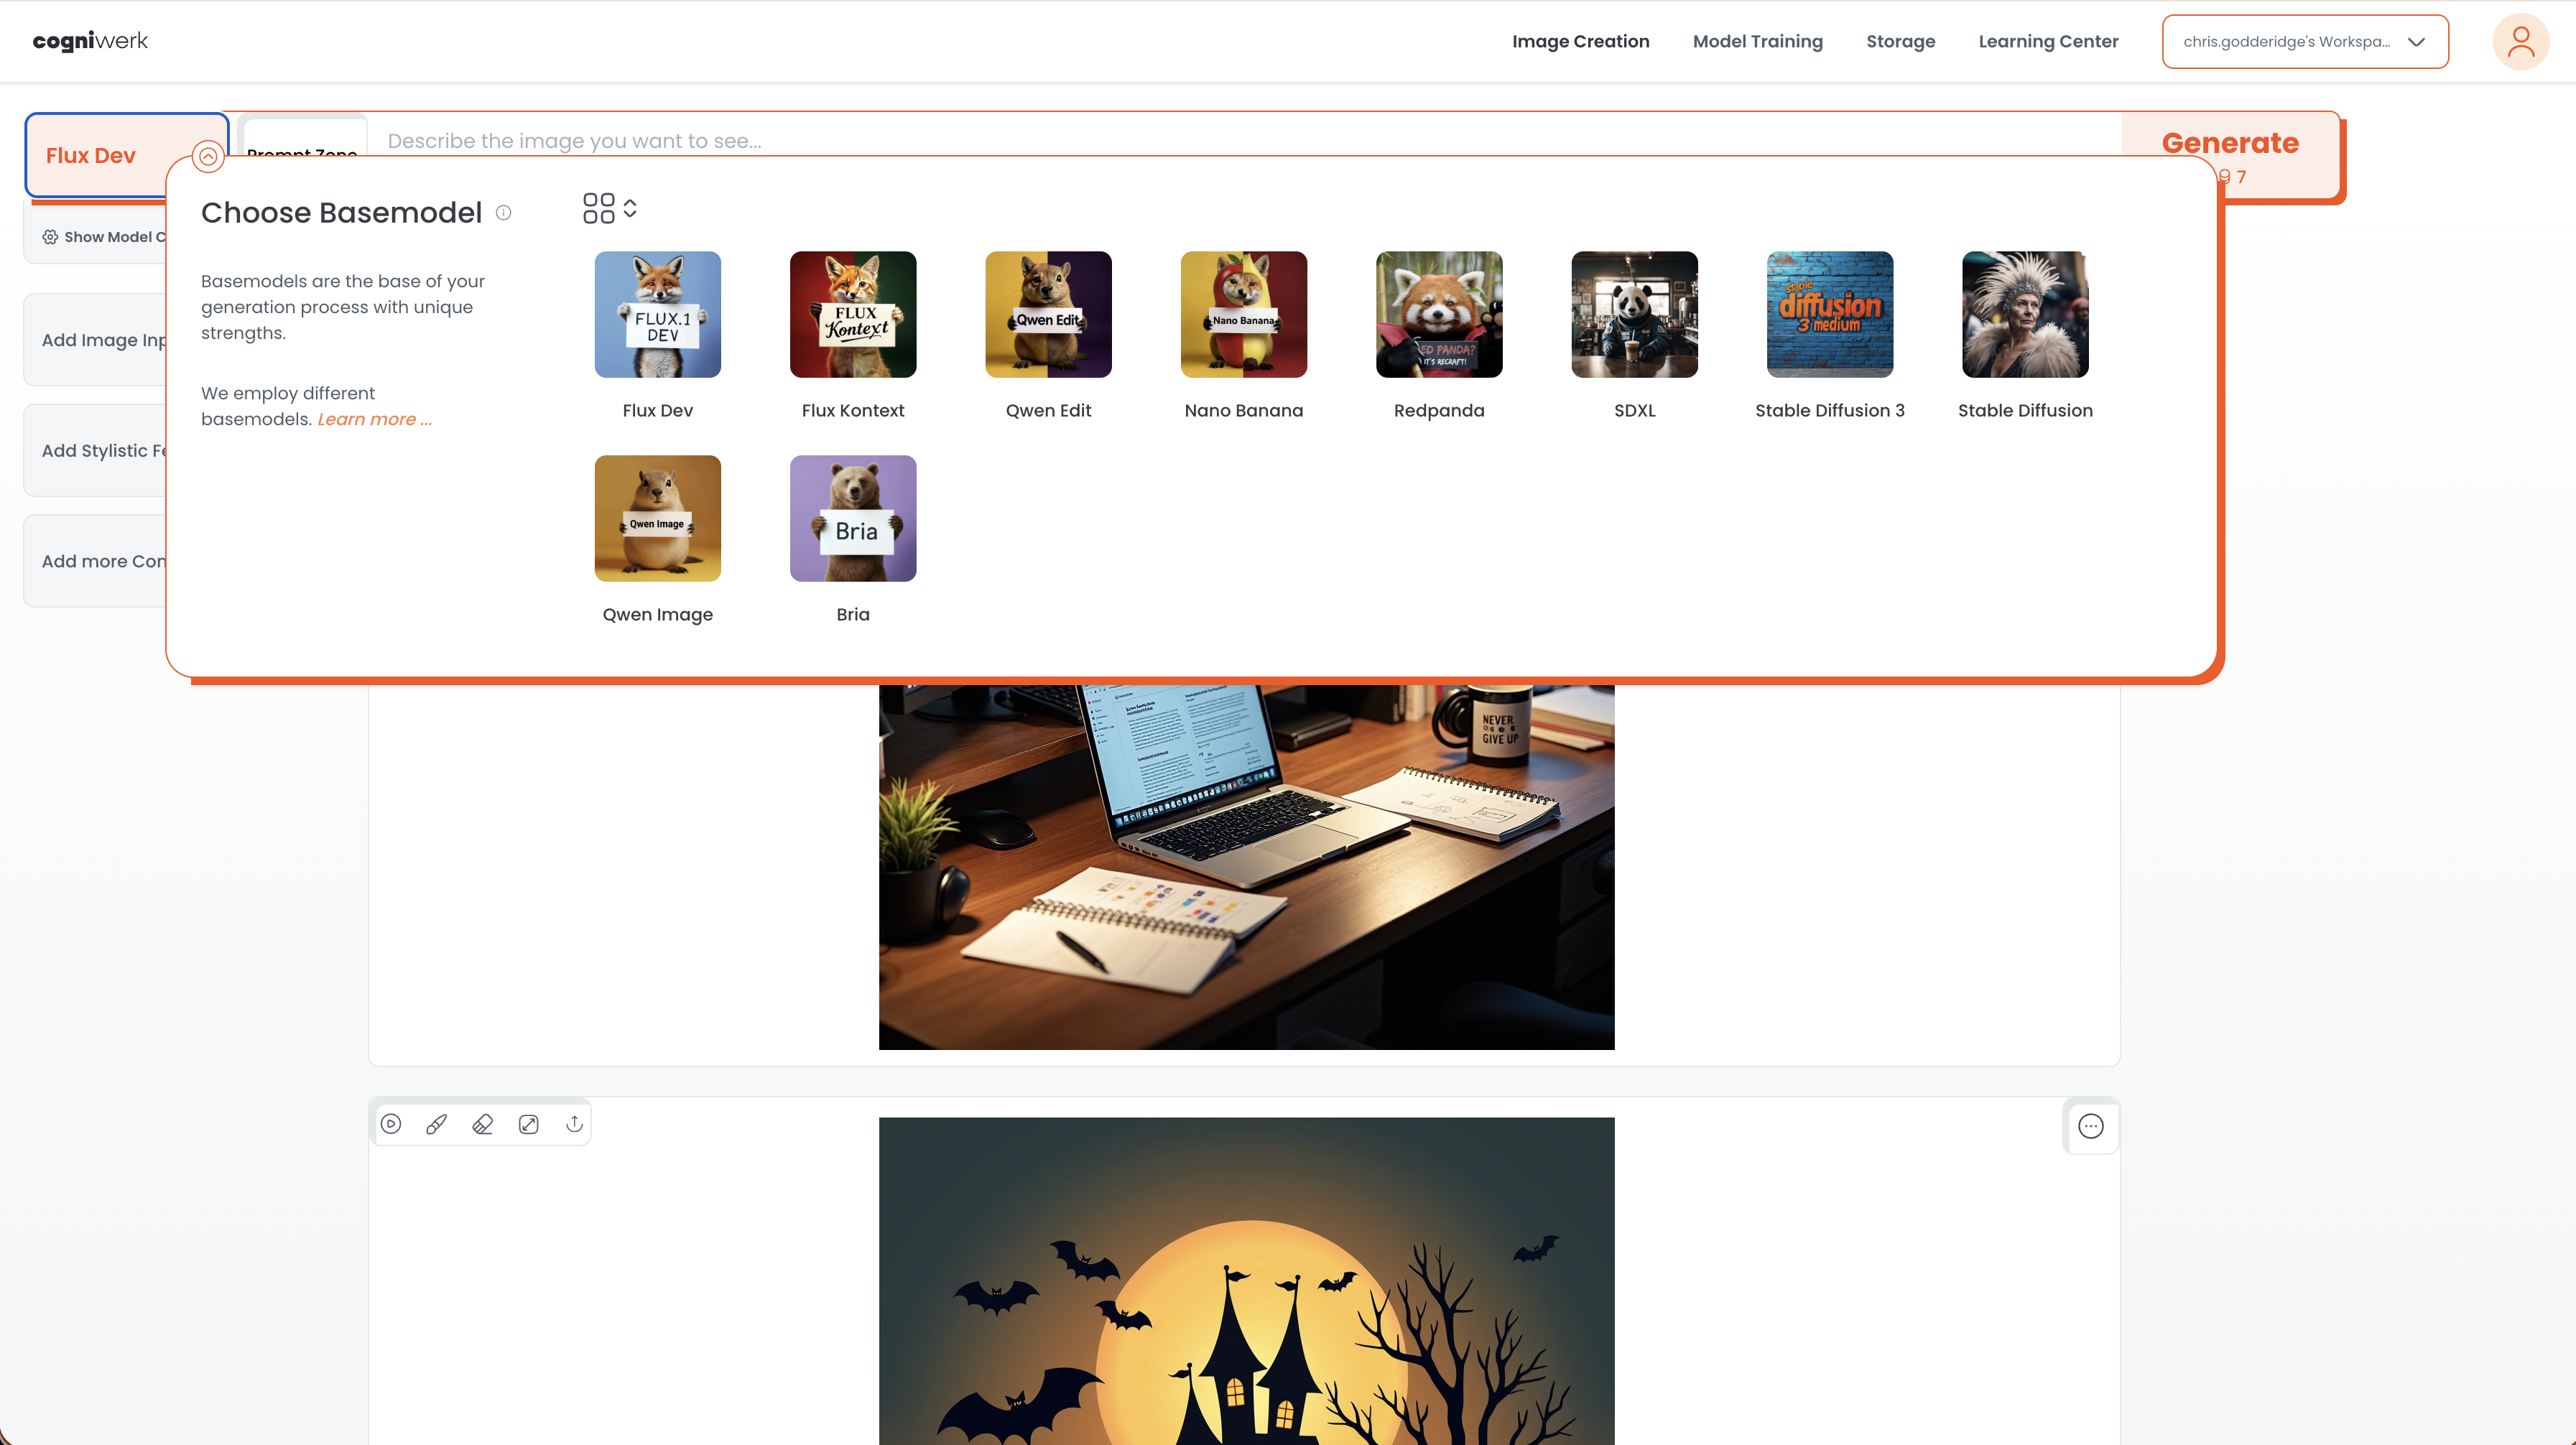Choose the Flux Kontext basemodel thumbnail

coord(852,314)
